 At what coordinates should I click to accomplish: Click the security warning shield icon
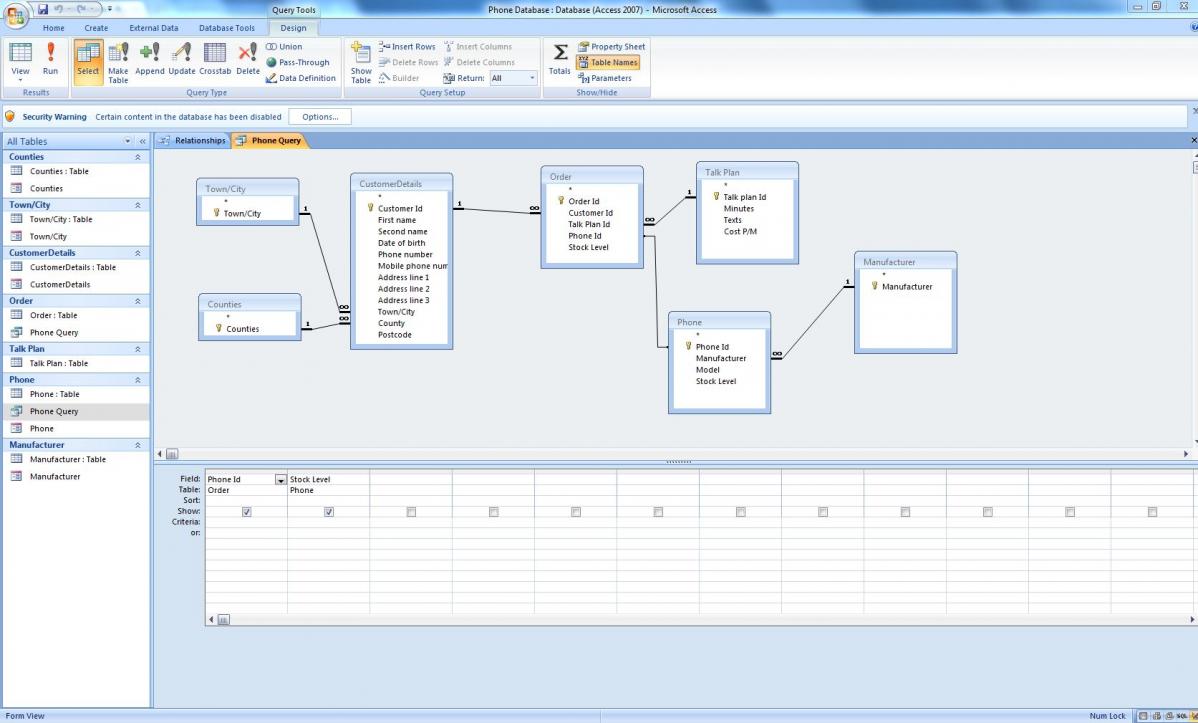click(10, 117)
